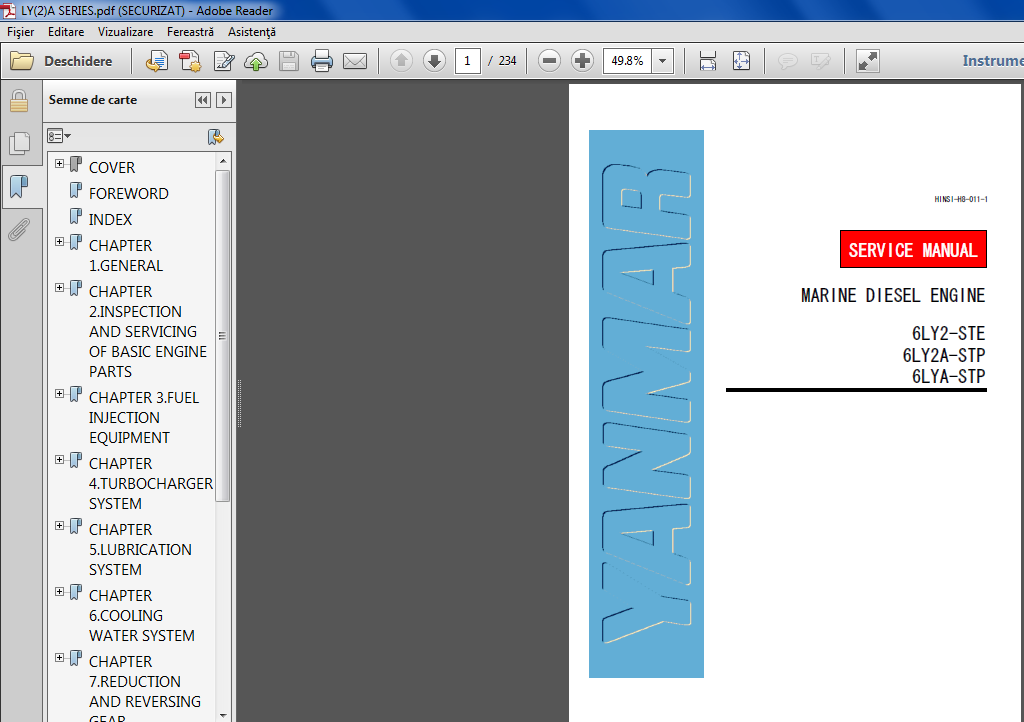
Task: Click the 6LY2A-STP model text
Action: tap(944, 355)
